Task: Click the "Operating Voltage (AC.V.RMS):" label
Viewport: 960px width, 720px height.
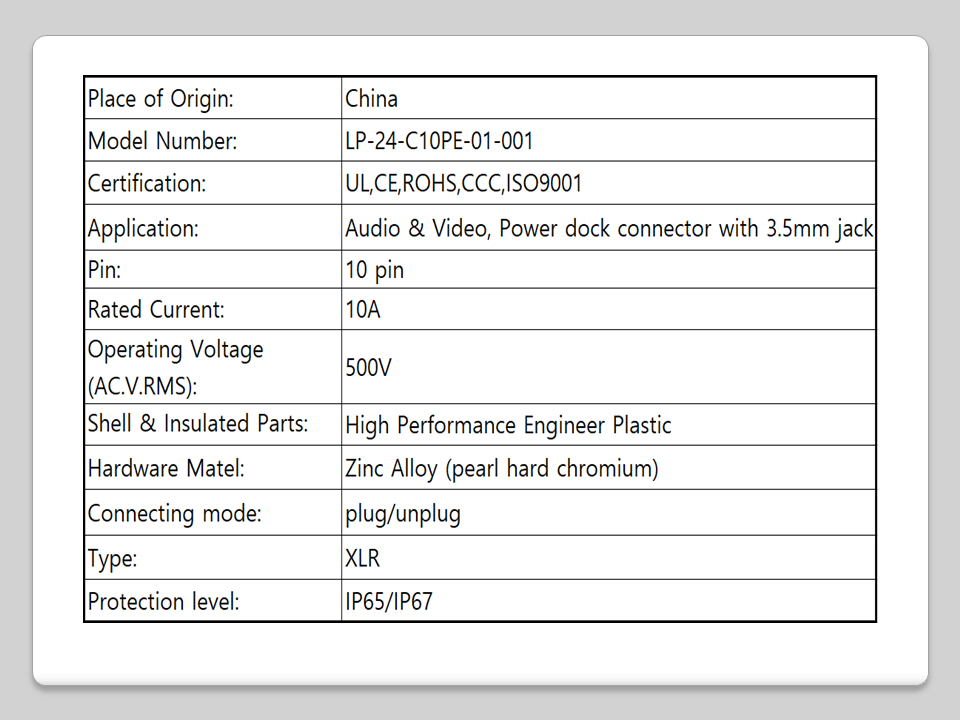Action: click(x=176, y=367)
